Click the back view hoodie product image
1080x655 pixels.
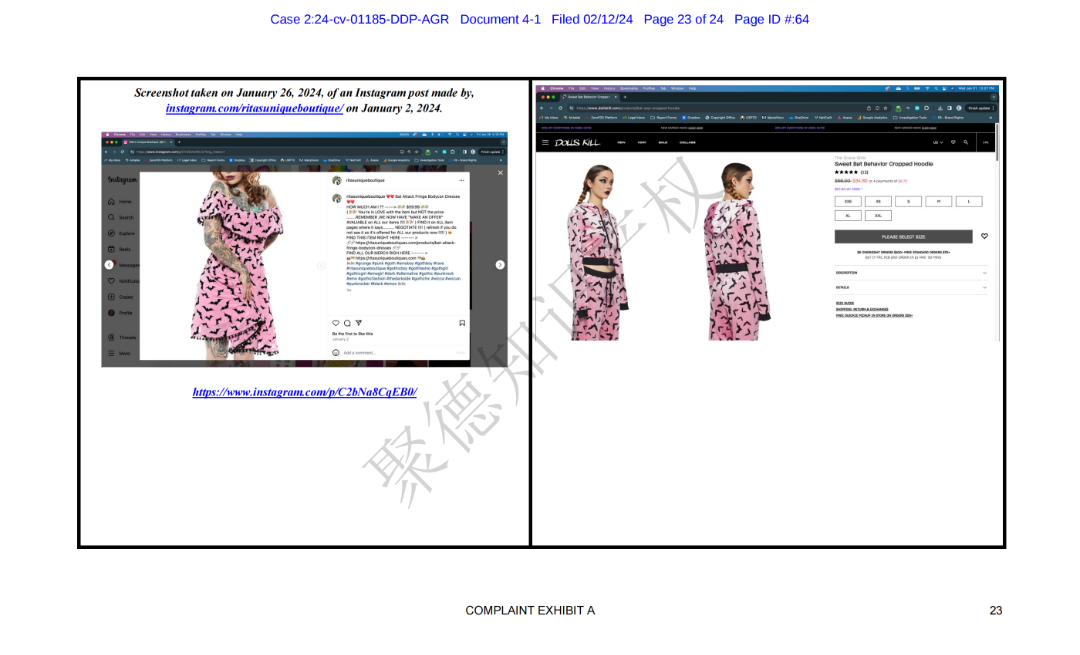[x=737, y=251]
